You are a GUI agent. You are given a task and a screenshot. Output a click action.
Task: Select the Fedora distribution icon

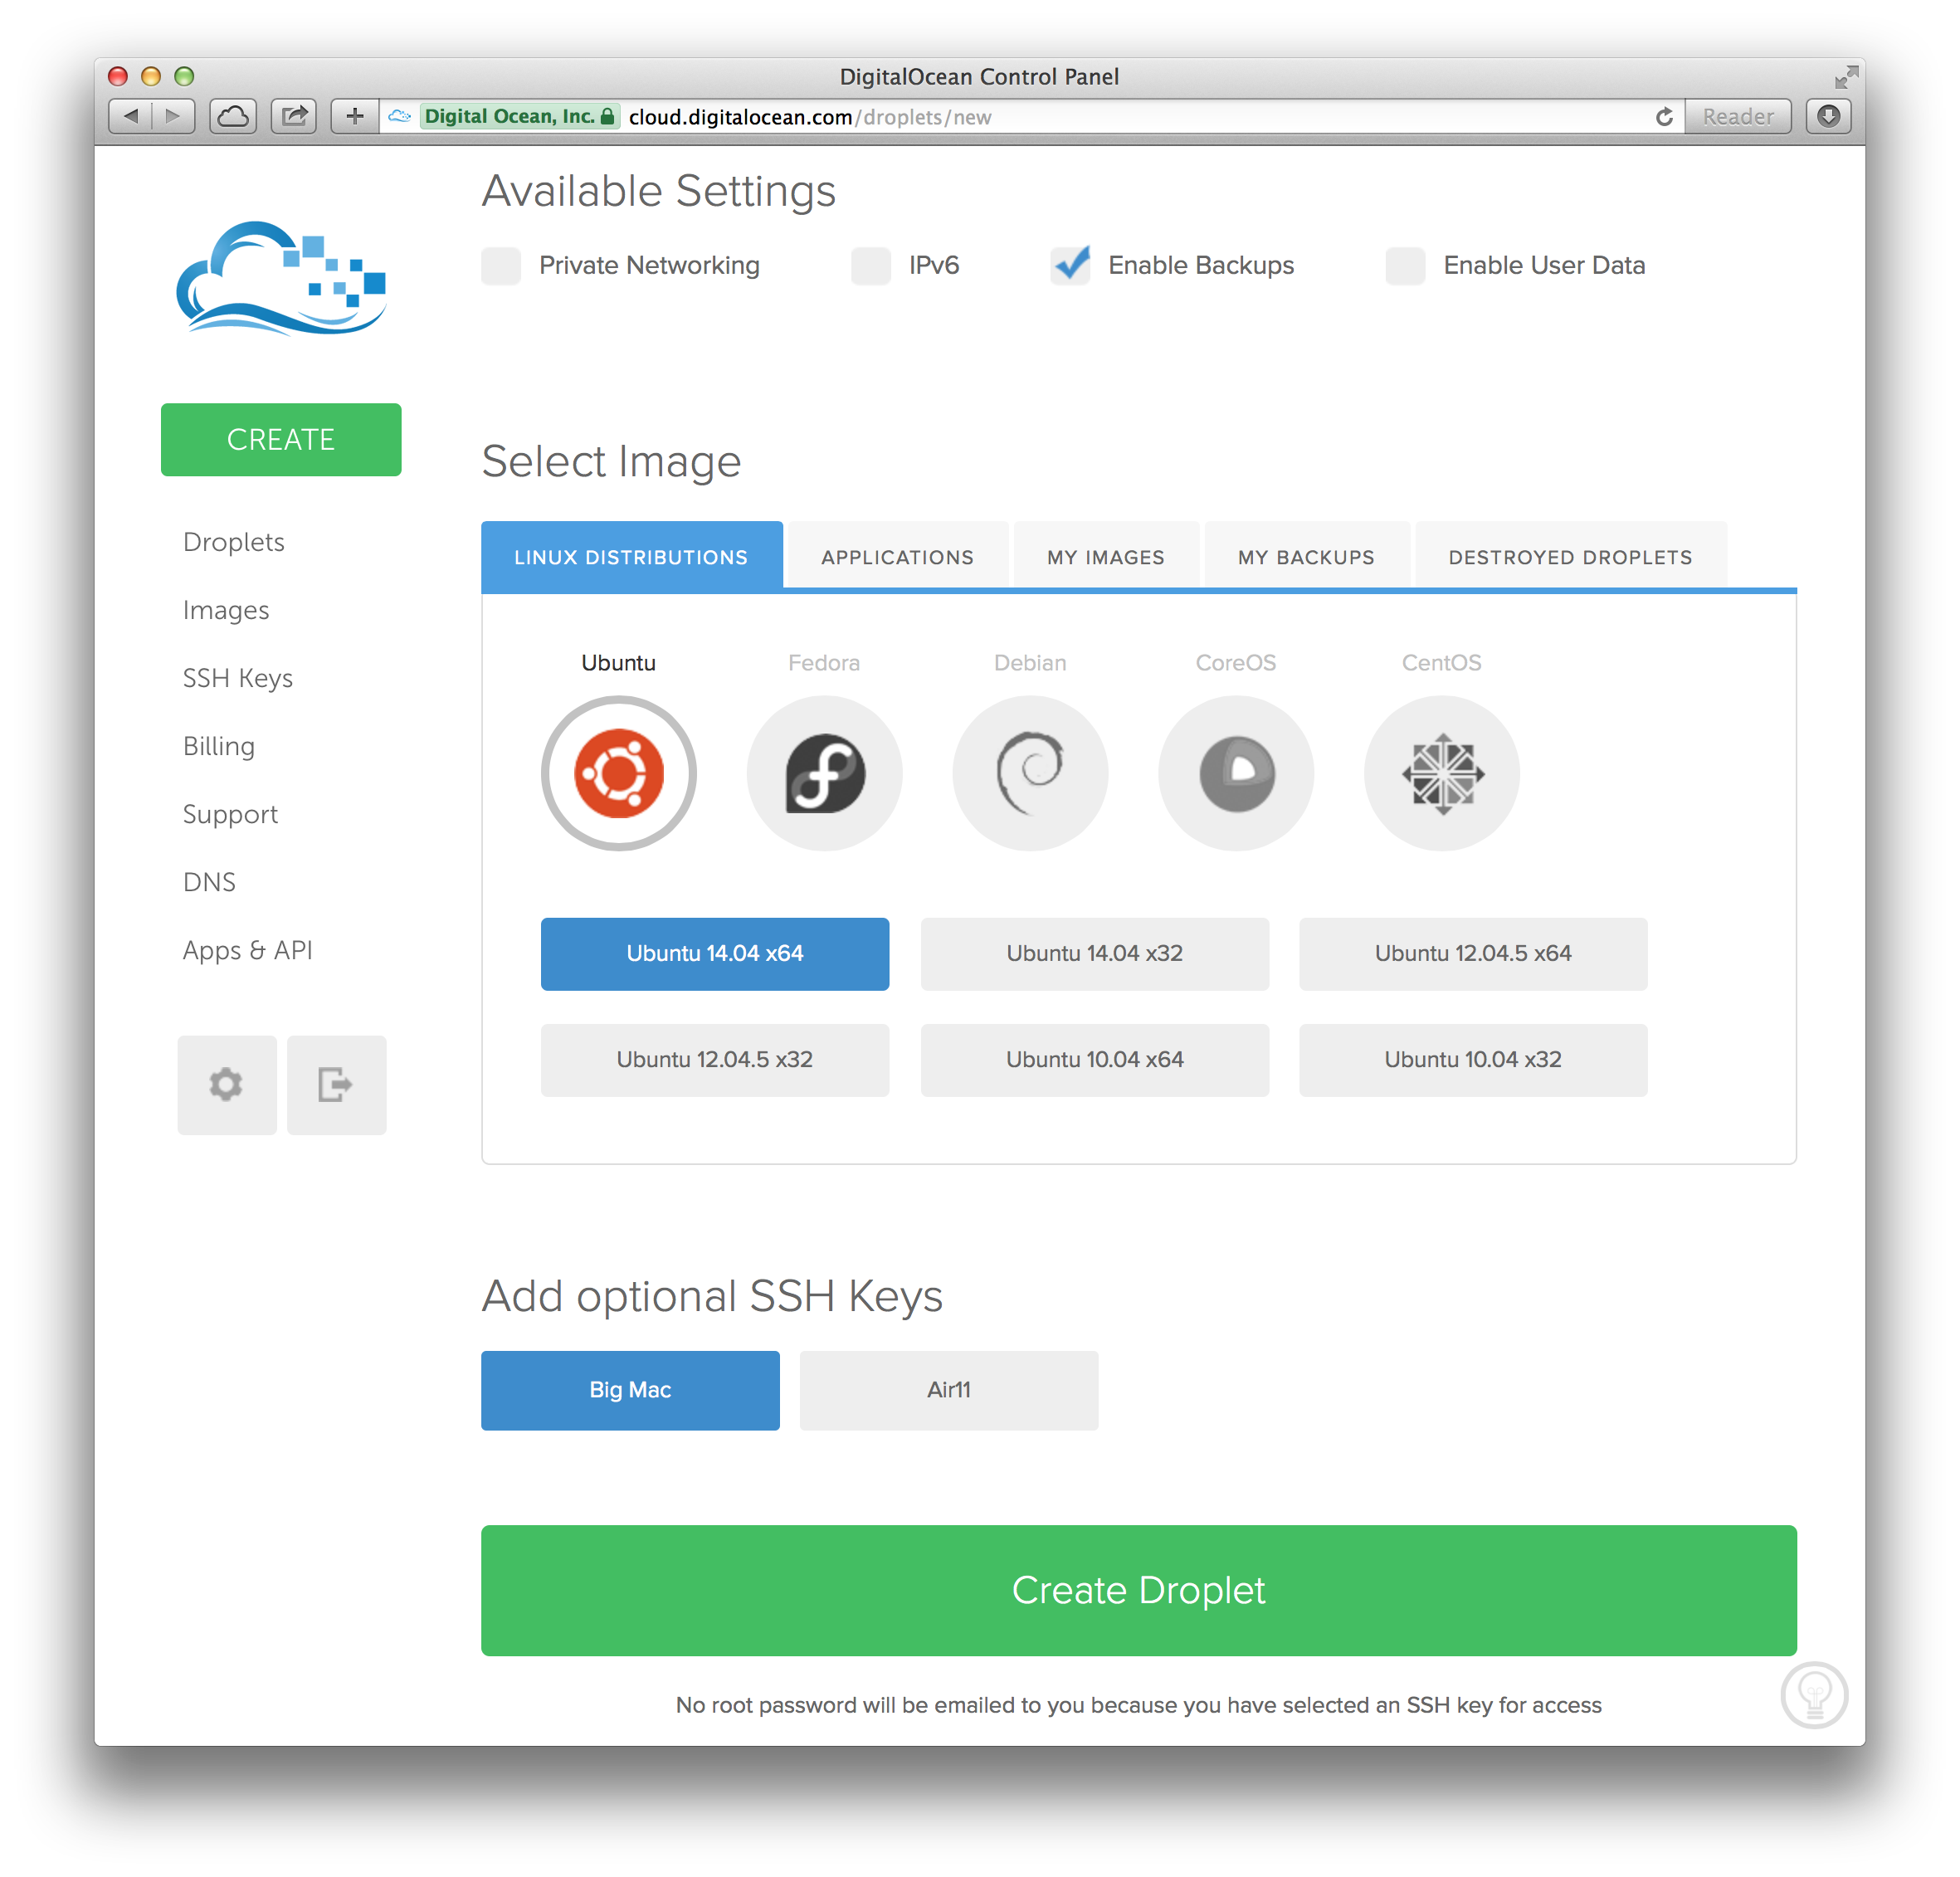(824, 773)
